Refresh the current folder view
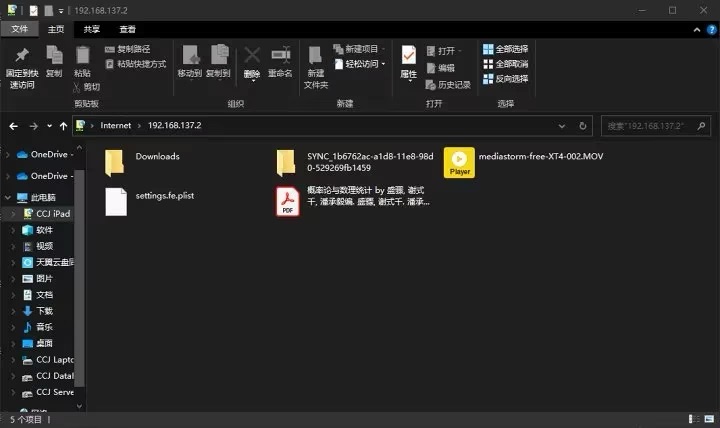Image resolution: width=720 pixels, height=428 pixels. [584, 126]
